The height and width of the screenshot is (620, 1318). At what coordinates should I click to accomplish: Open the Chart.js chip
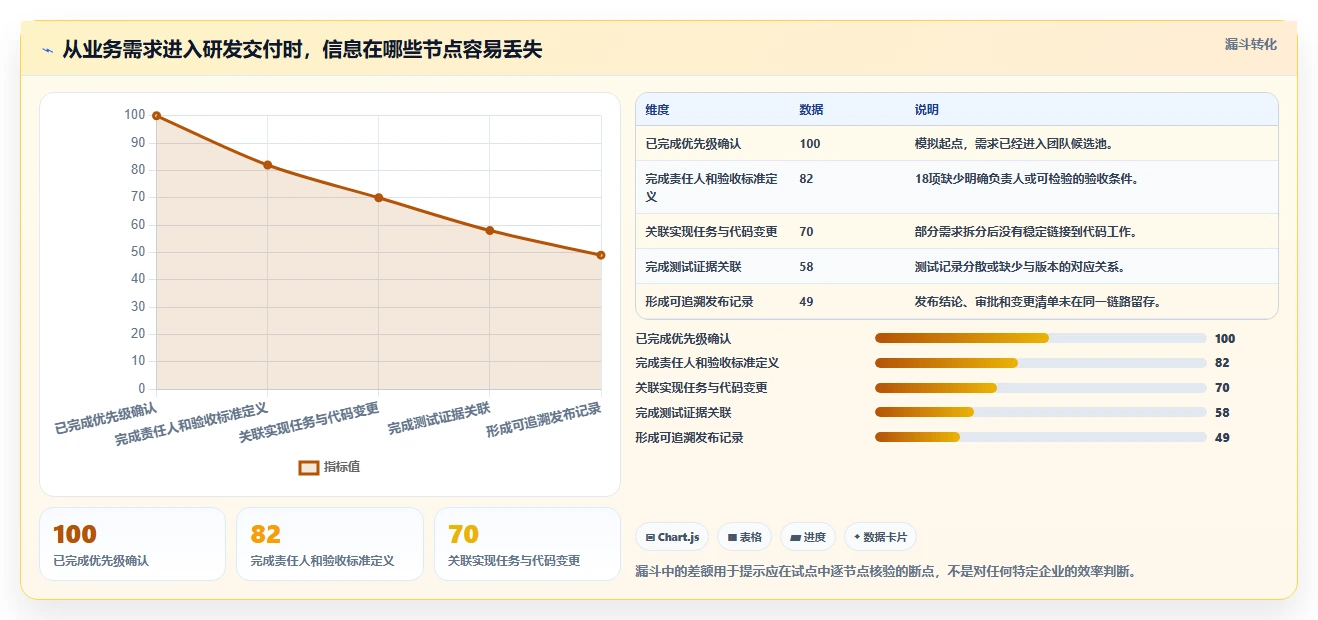click(672, 537)
